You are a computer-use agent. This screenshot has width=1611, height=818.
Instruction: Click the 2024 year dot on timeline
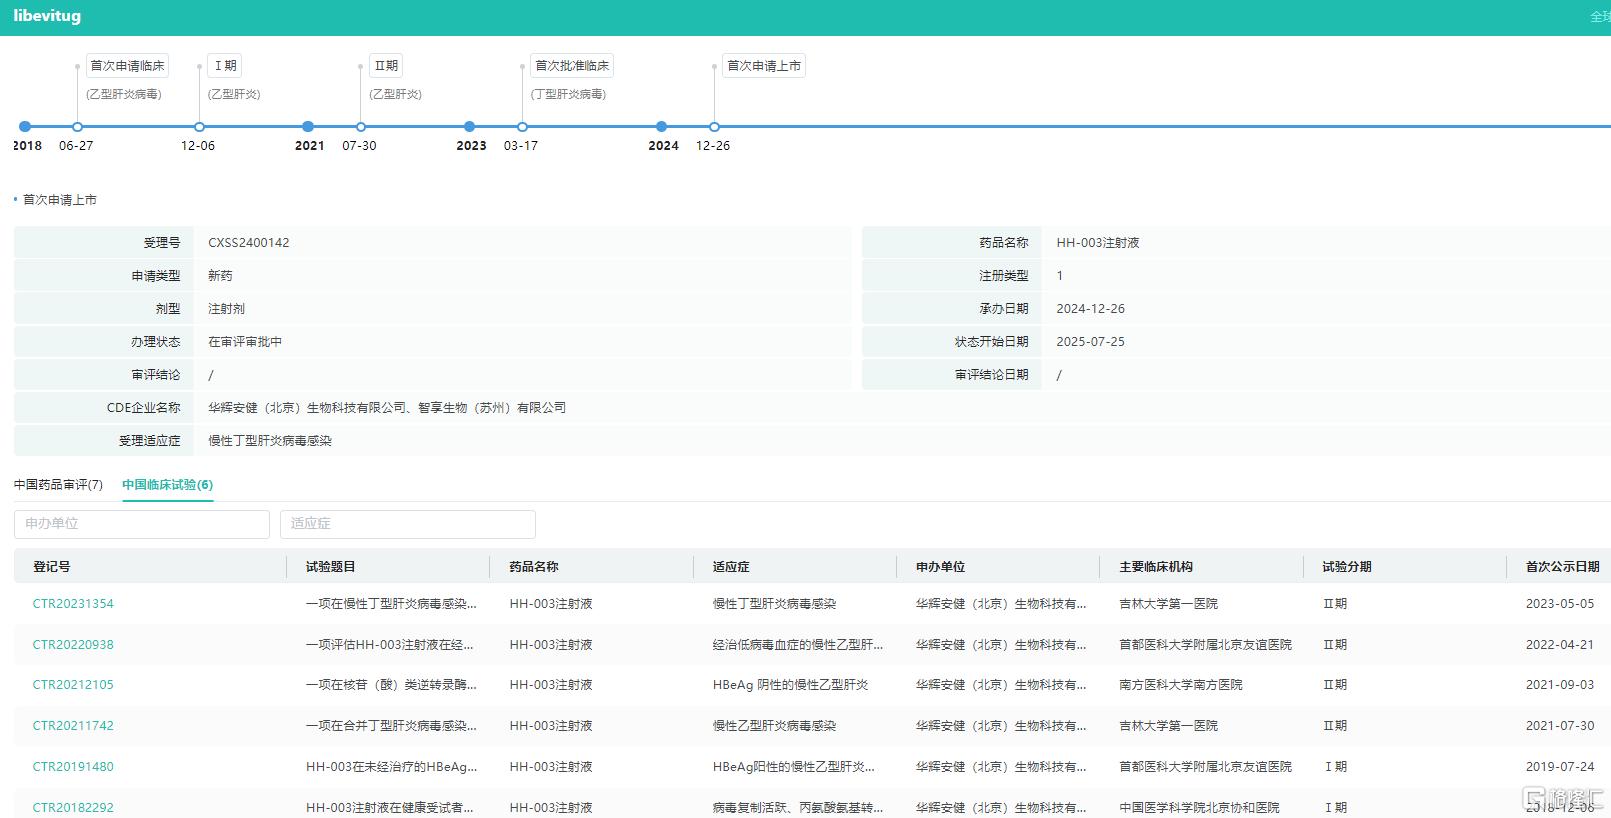pyautogui.click(x=661, y=127)
